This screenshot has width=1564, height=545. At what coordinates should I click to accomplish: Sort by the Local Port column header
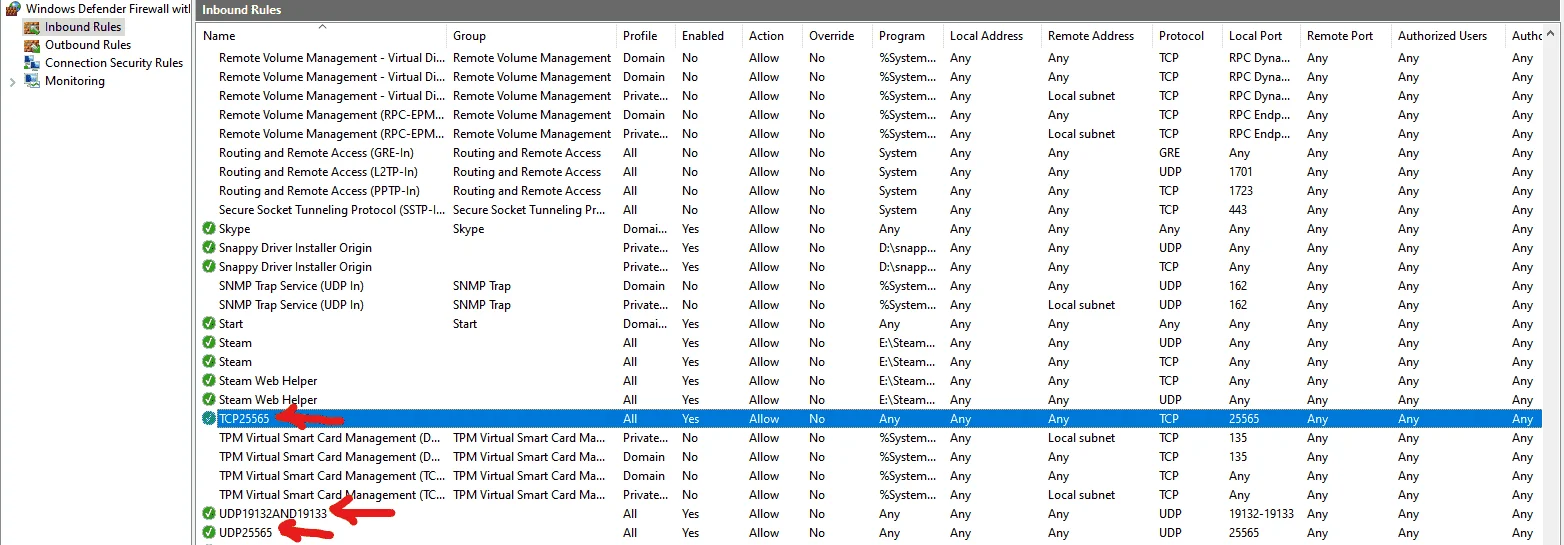pos(1255,36)
